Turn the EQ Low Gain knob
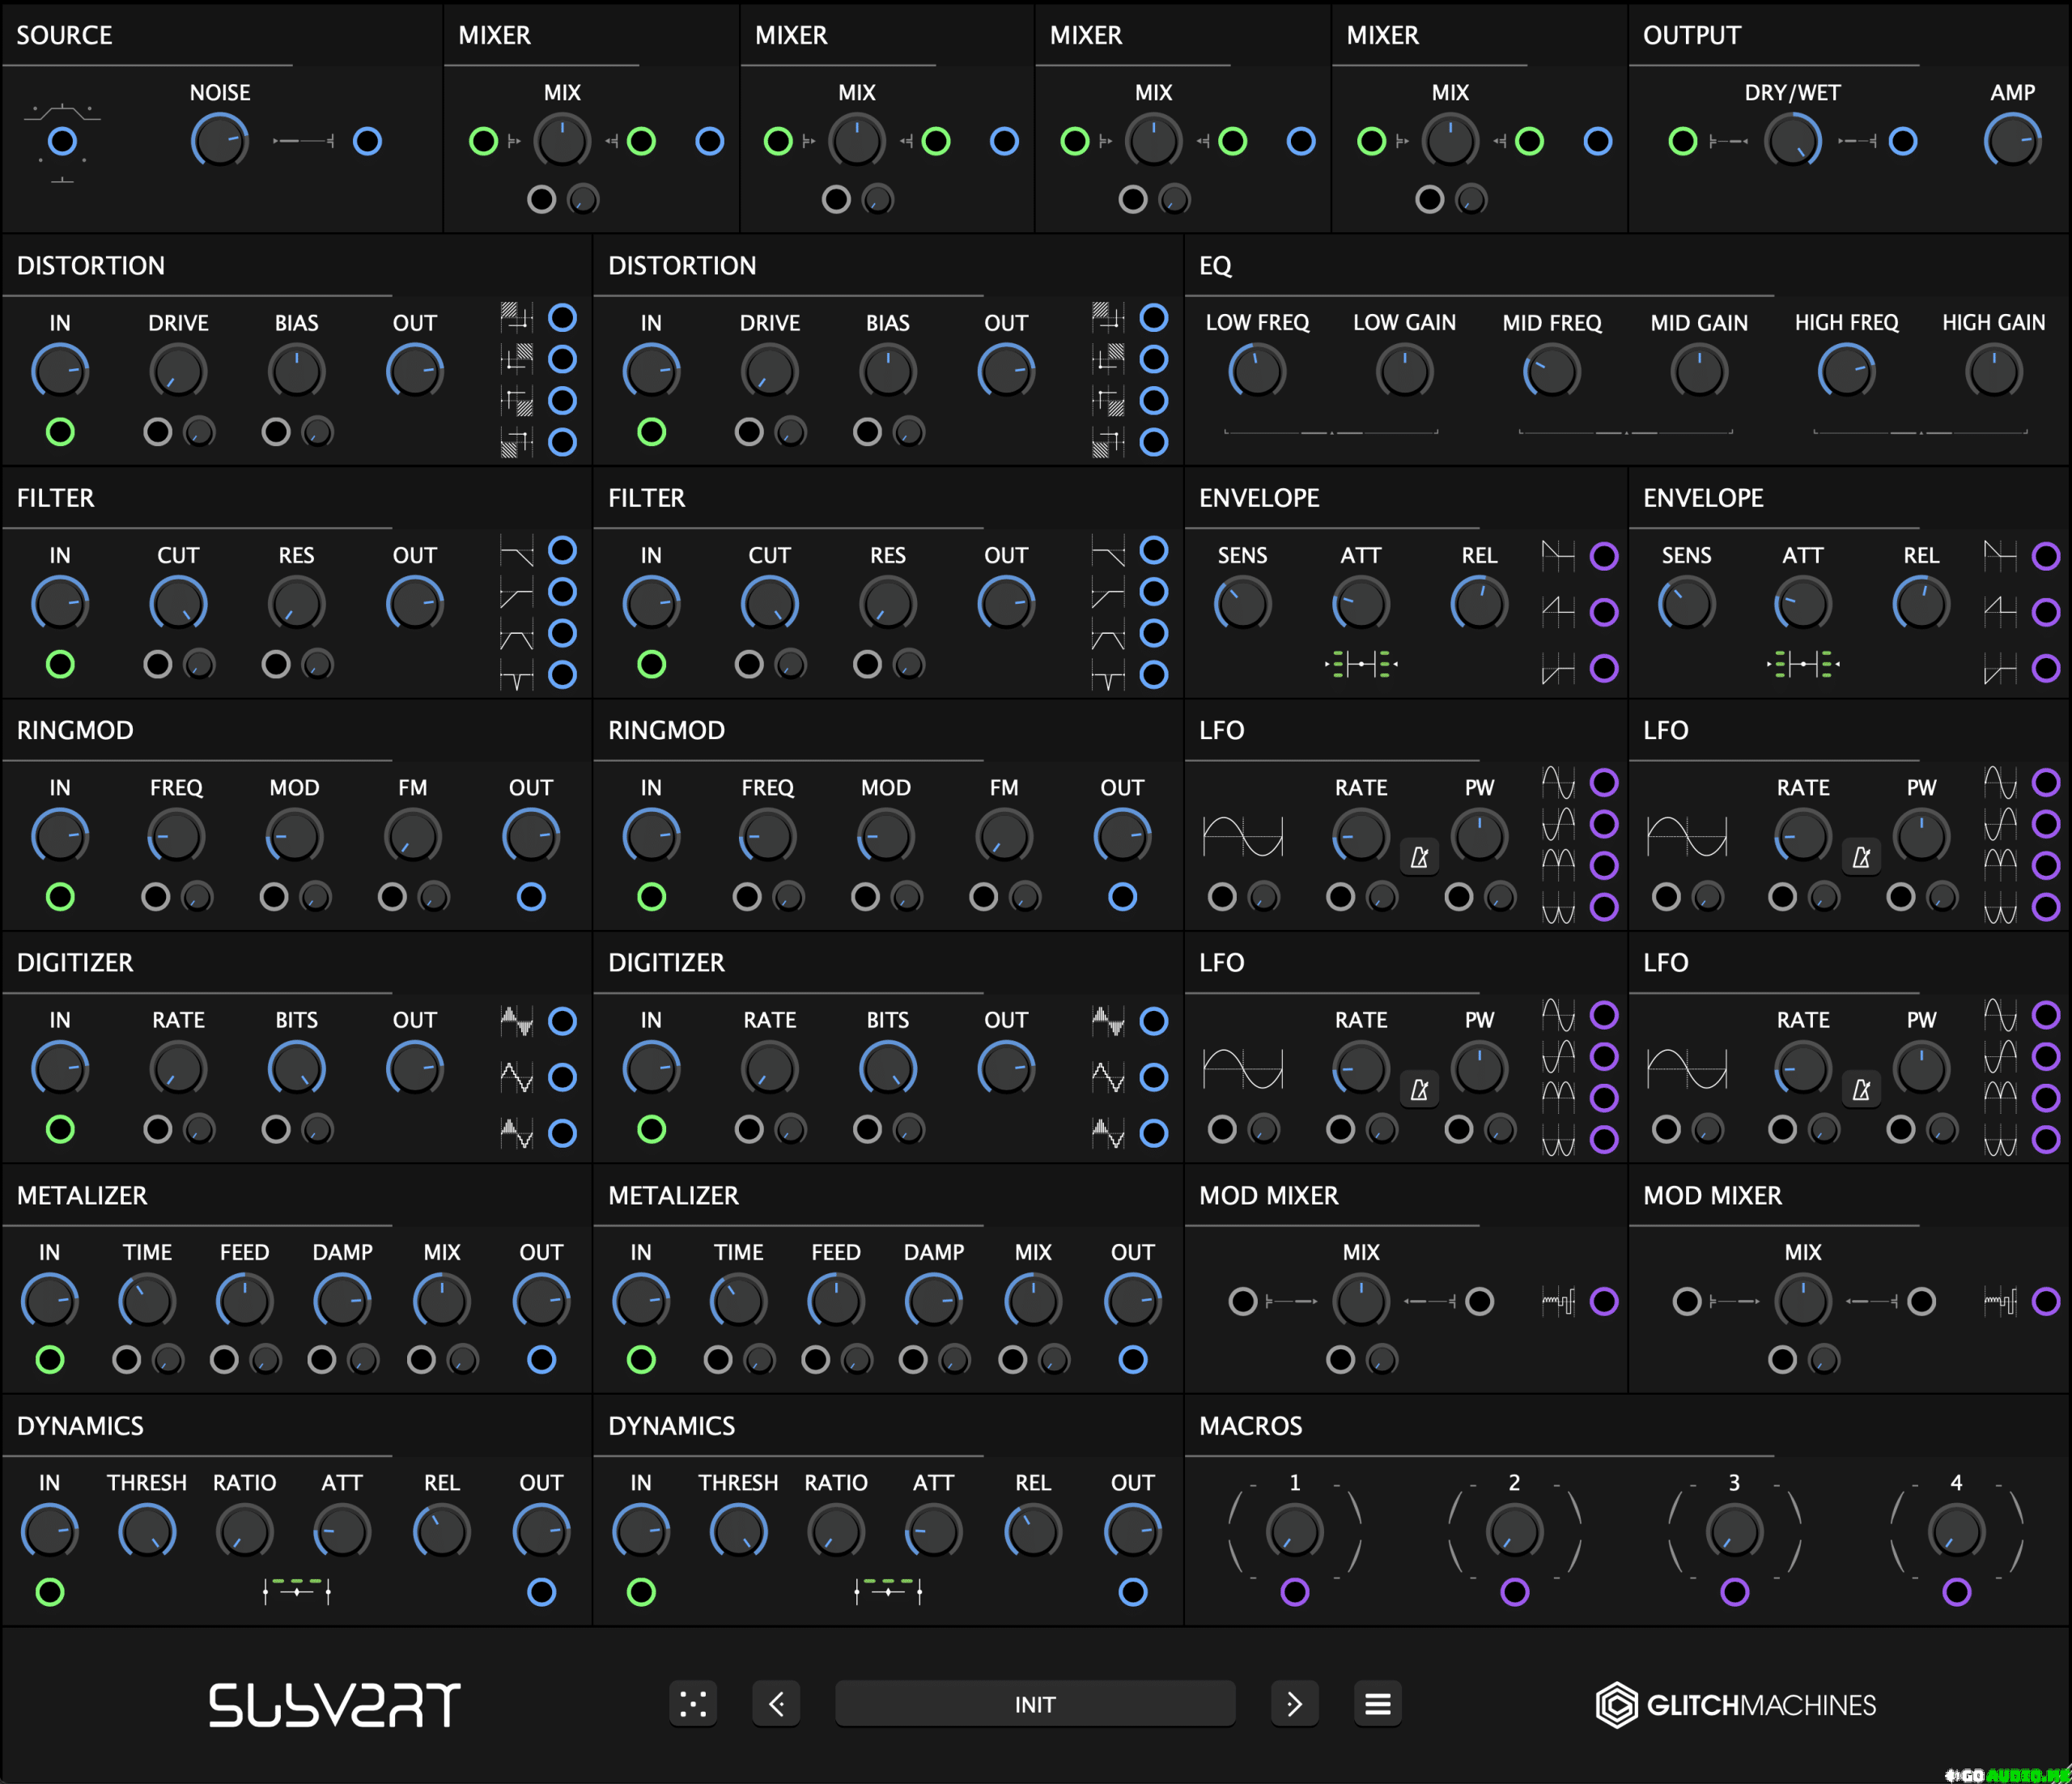Viewport: 2072px width, 1784px height. point(1404,371)
